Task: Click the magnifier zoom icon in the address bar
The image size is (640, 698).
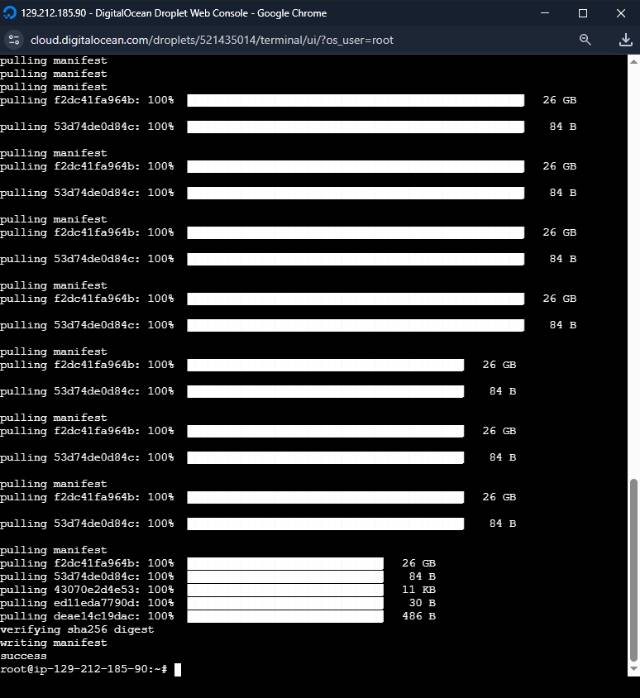Action: tap(586, 40)
